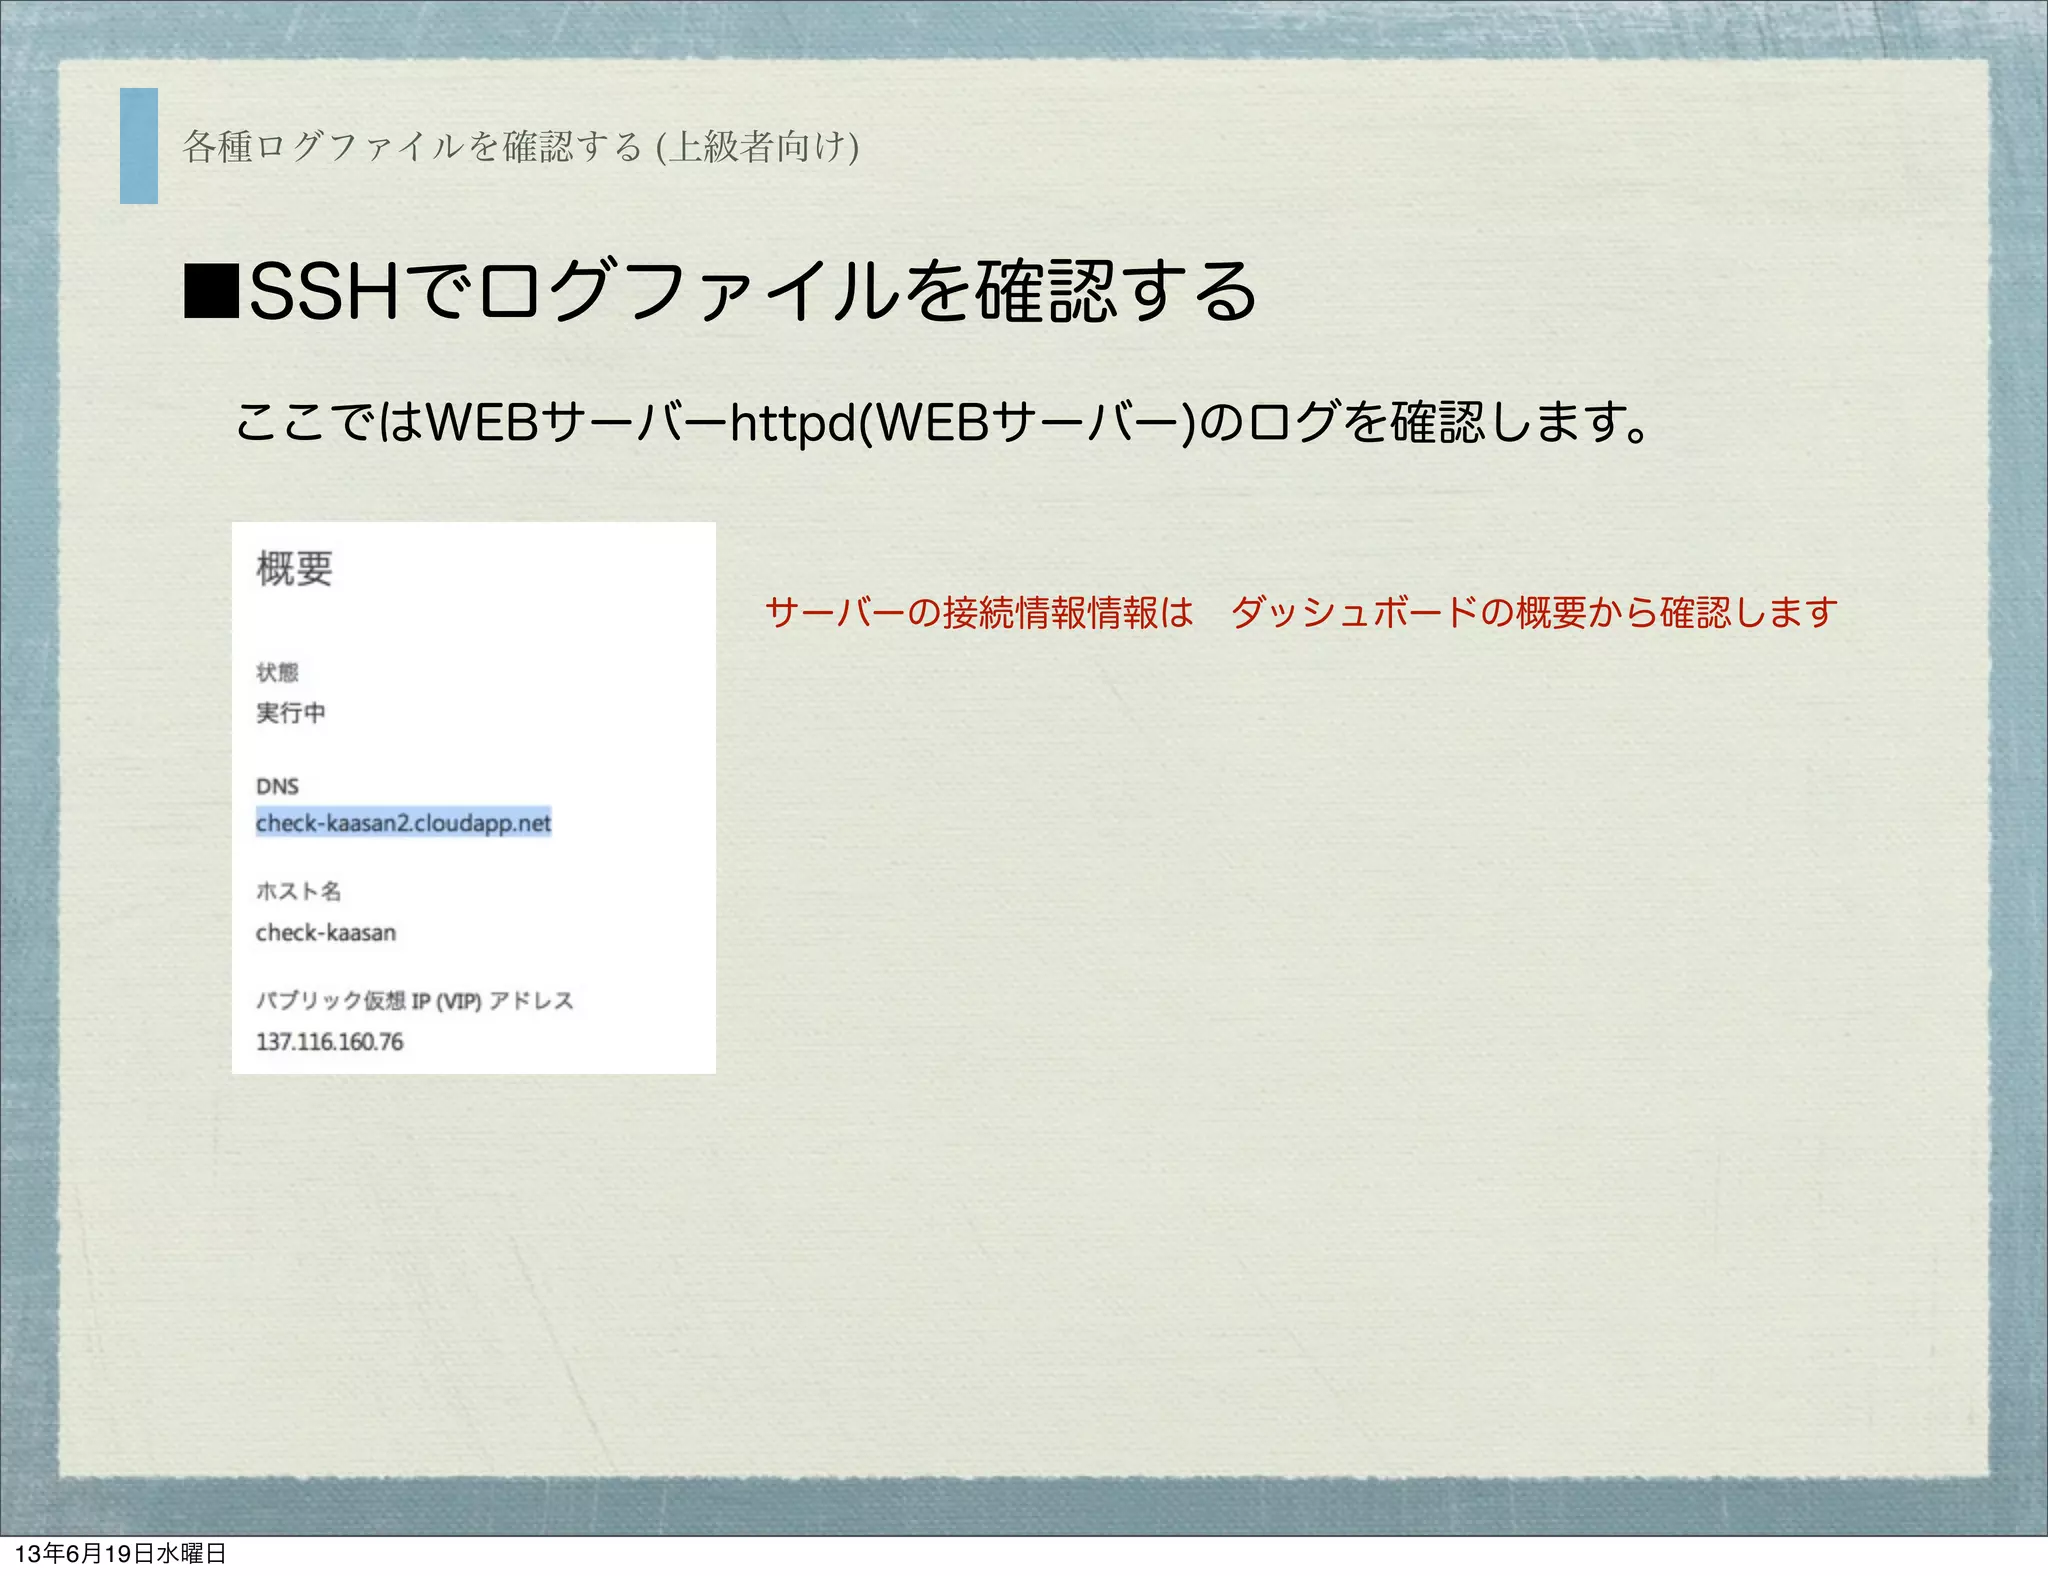Click the sentence starting 'ここではWEBサーバーhttpd'
2048x1576 pixels.
pos(941,422)
